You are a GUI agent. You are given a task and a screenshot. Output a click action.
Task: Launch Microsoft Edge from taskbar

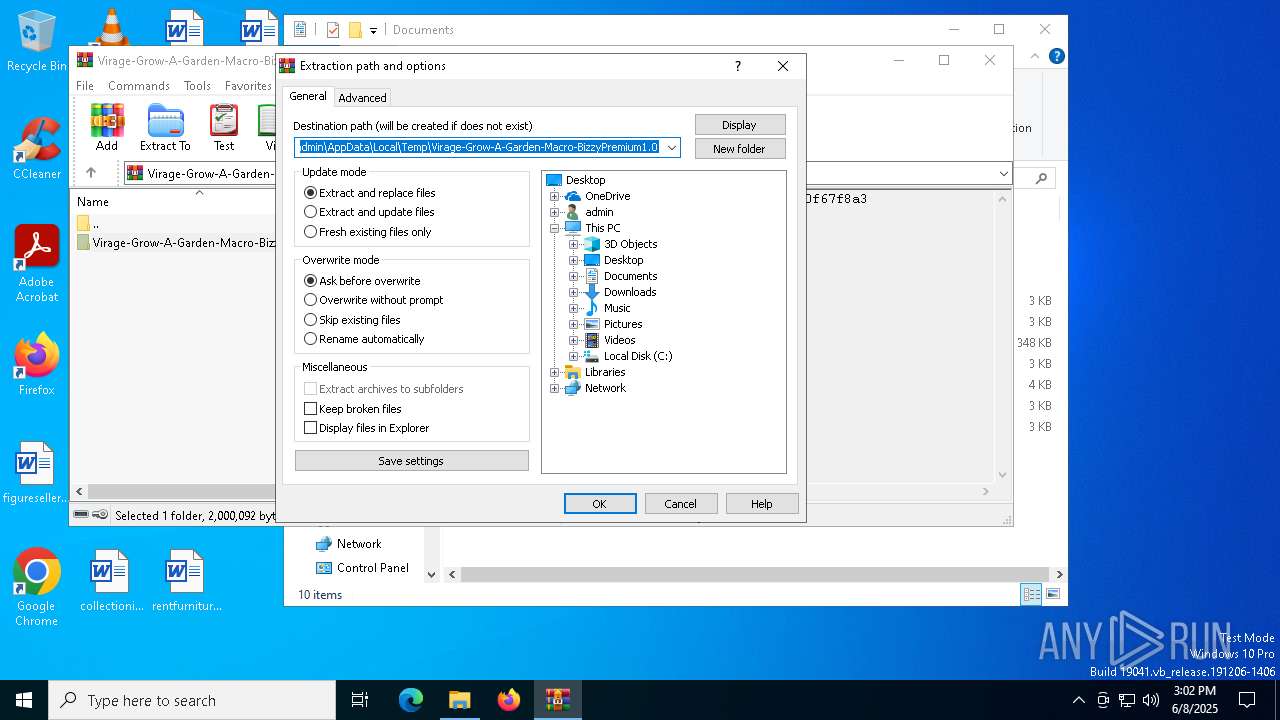[411, 700]
